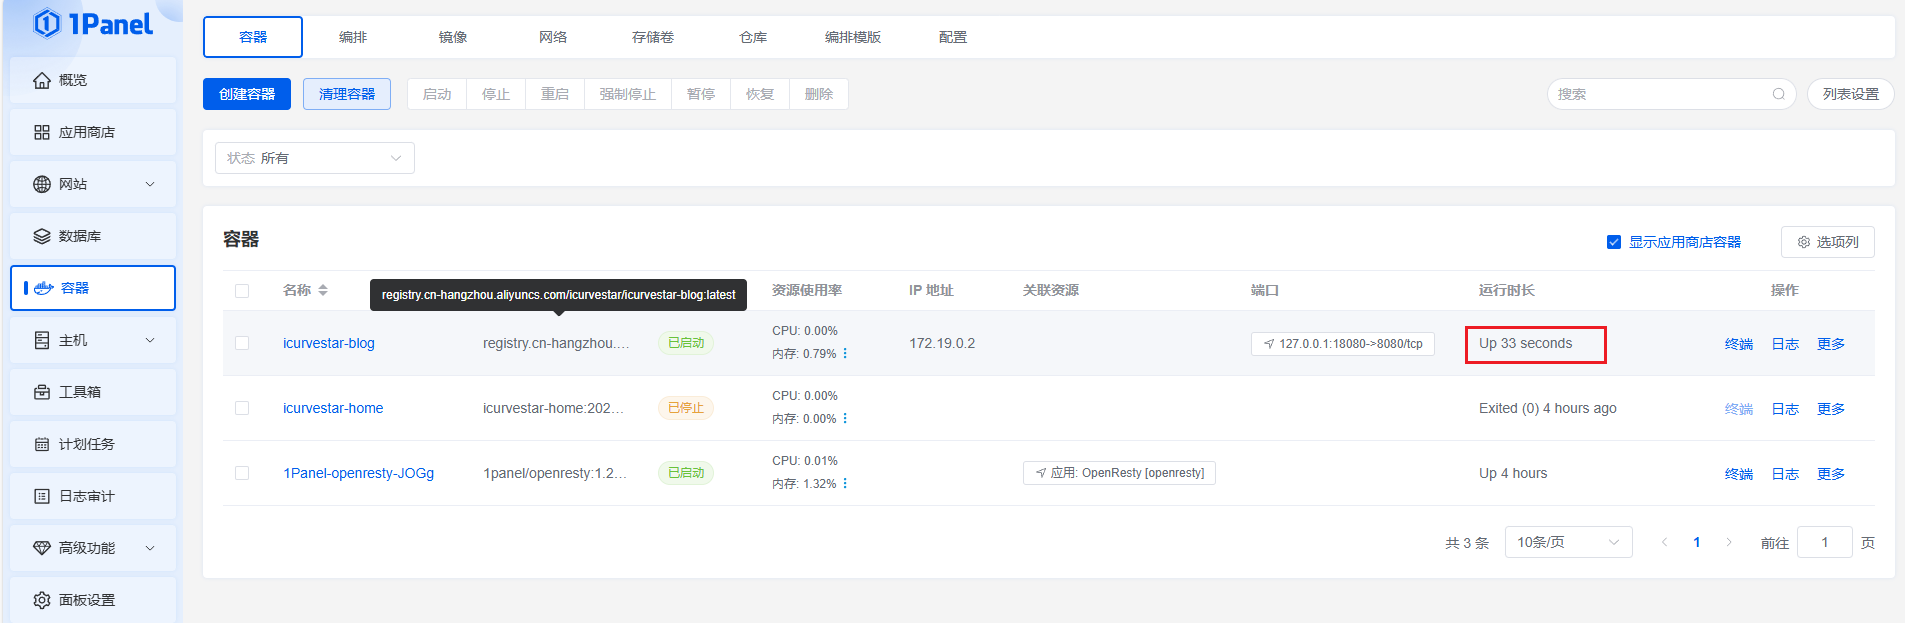Image resolution: width=1905 pixels, height=623 pixels.
Task: Toggle 显示应用商店容器 checkbox
Action: pos(1613,242)
